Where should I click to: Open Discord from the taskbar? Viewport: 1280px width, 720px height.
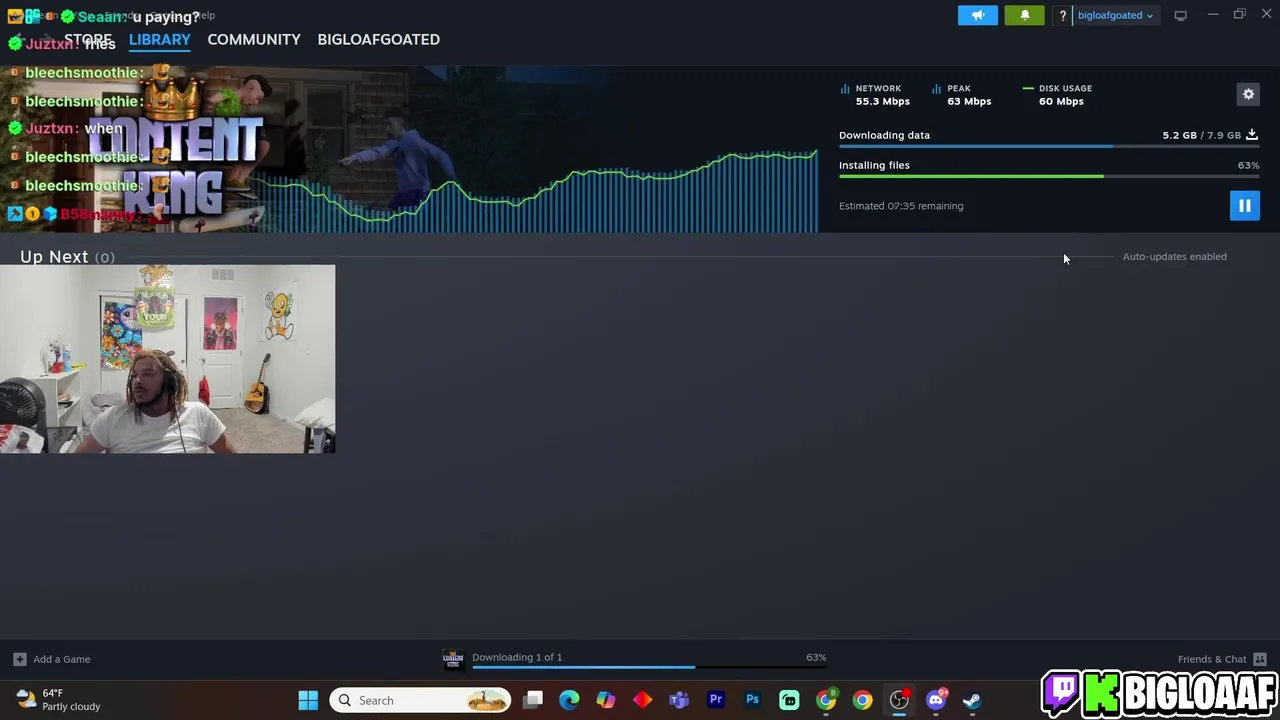[936, 700]
